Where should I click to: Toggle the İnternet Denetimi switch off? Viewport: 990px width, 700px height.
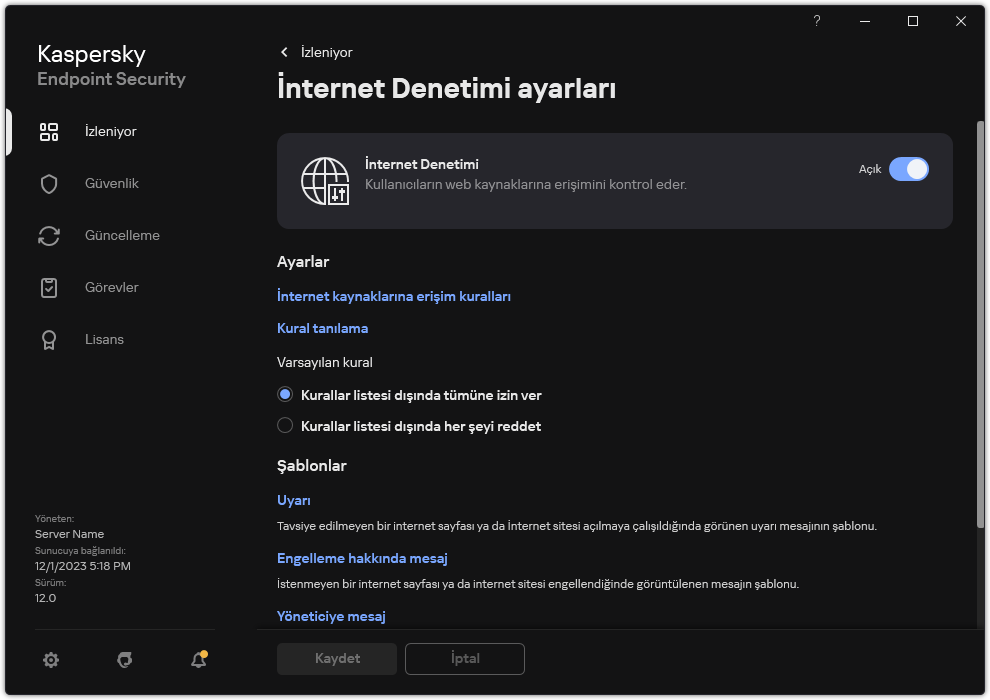(x=908, y=169)
